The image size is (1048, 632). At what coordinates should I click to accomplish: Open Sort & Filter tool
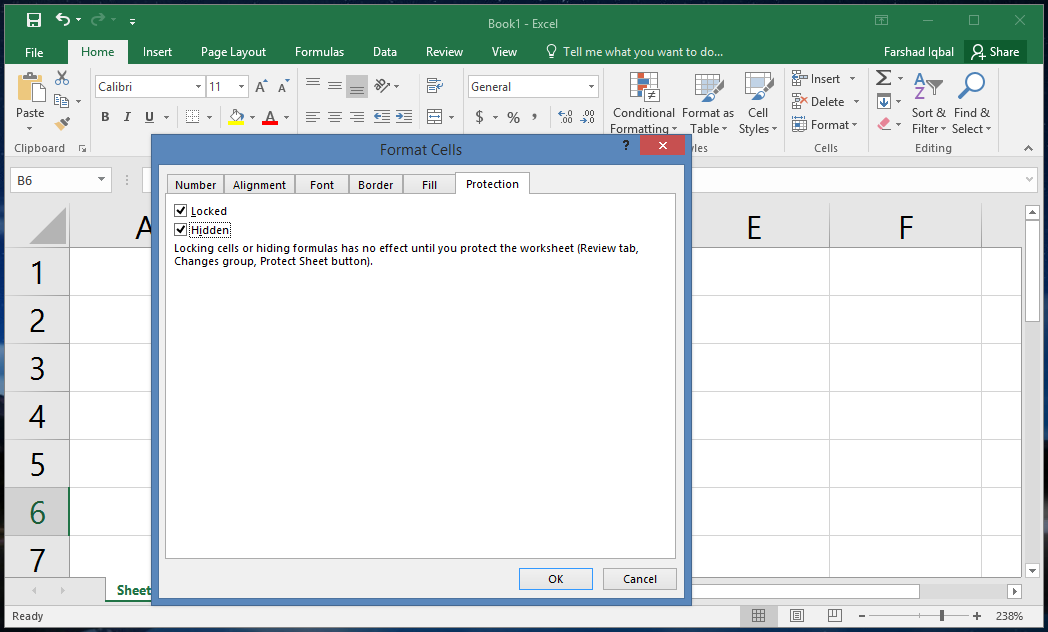(928, 103)
